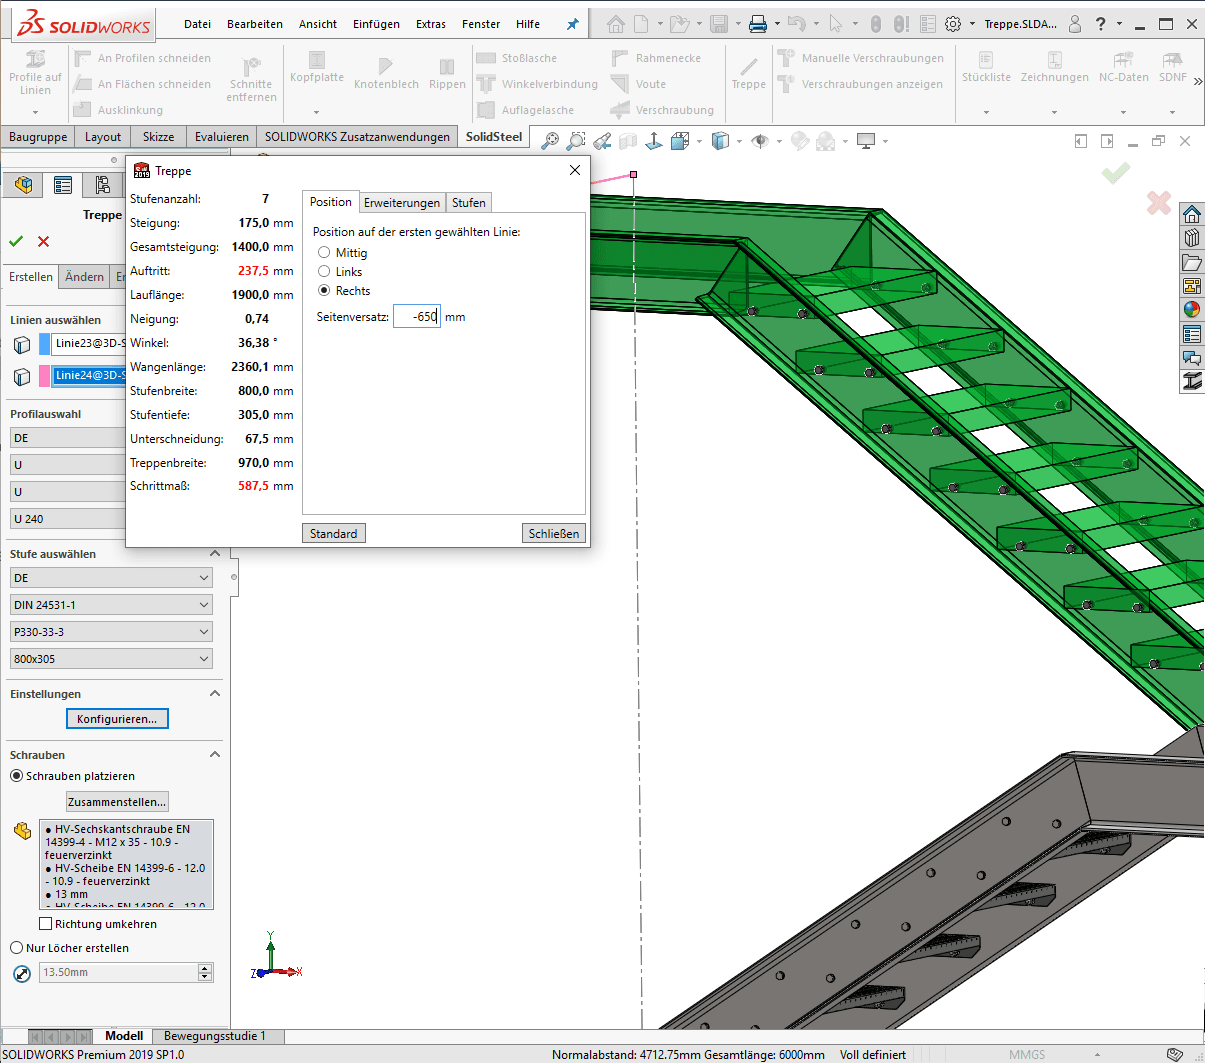Open the Datei menu
Screen dimensions: 1205x1063
point(198,24)
